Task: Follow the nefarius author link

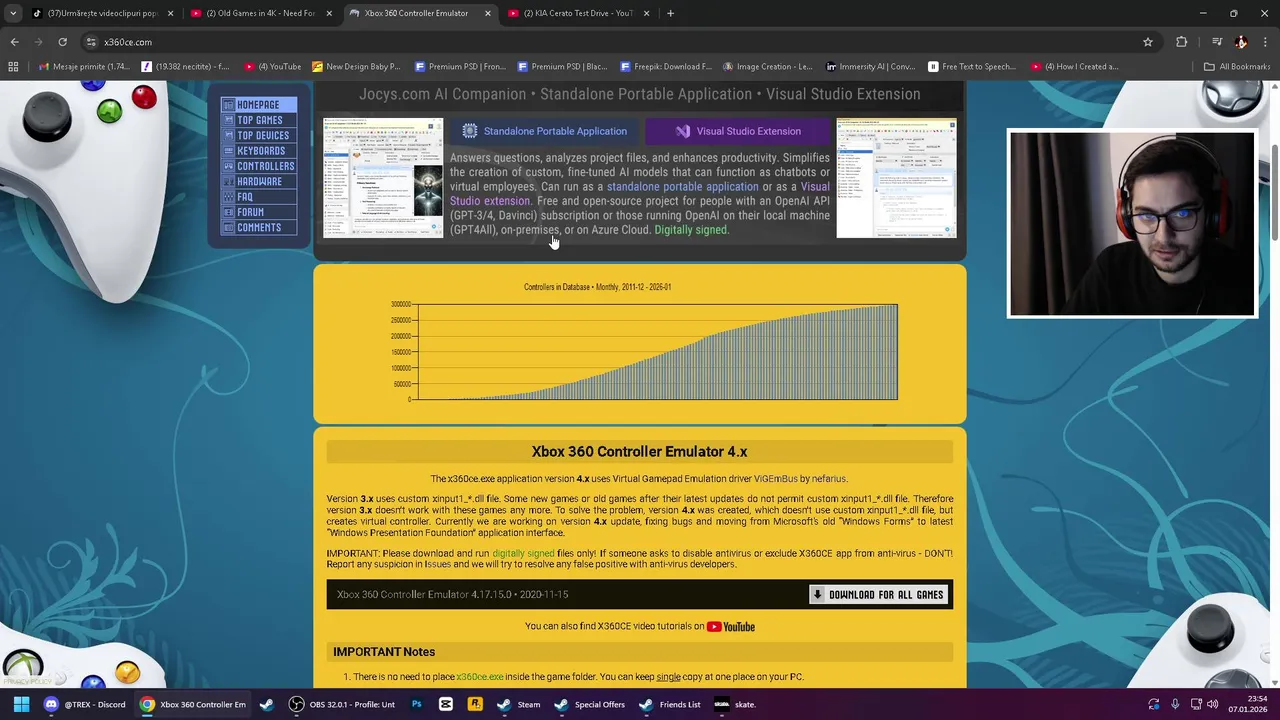Action: pos(829,479)
